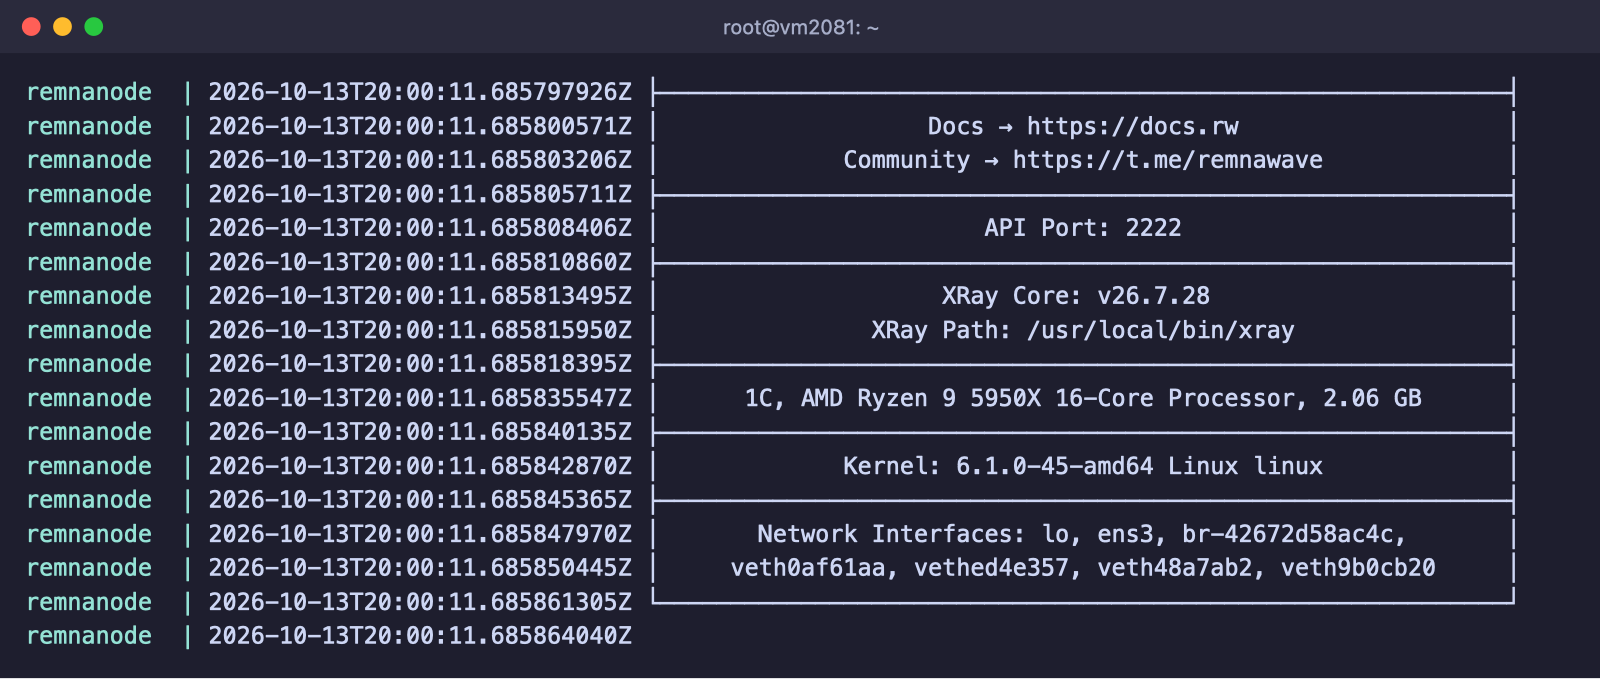The image size is (1600, 679).
Task: Click timestamp ending 685797926Z
Action: (x=420, y=92)
